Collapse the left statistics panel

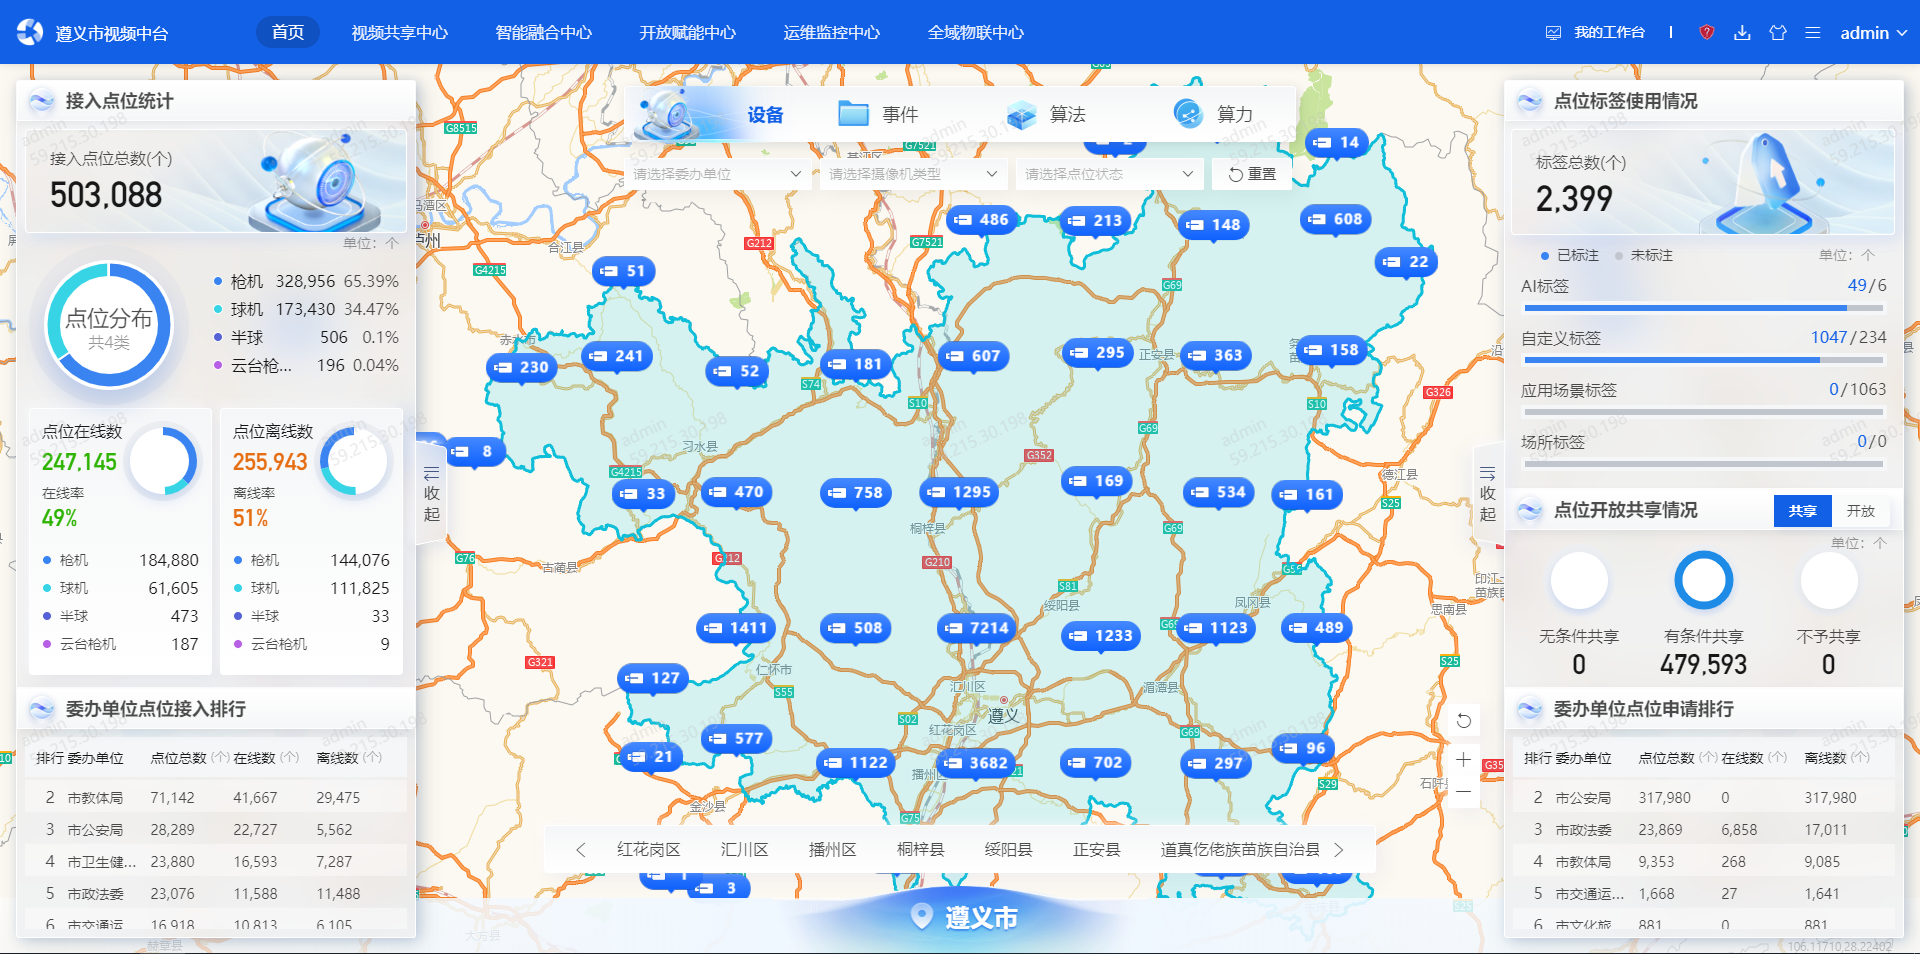(x=431, y=494)
